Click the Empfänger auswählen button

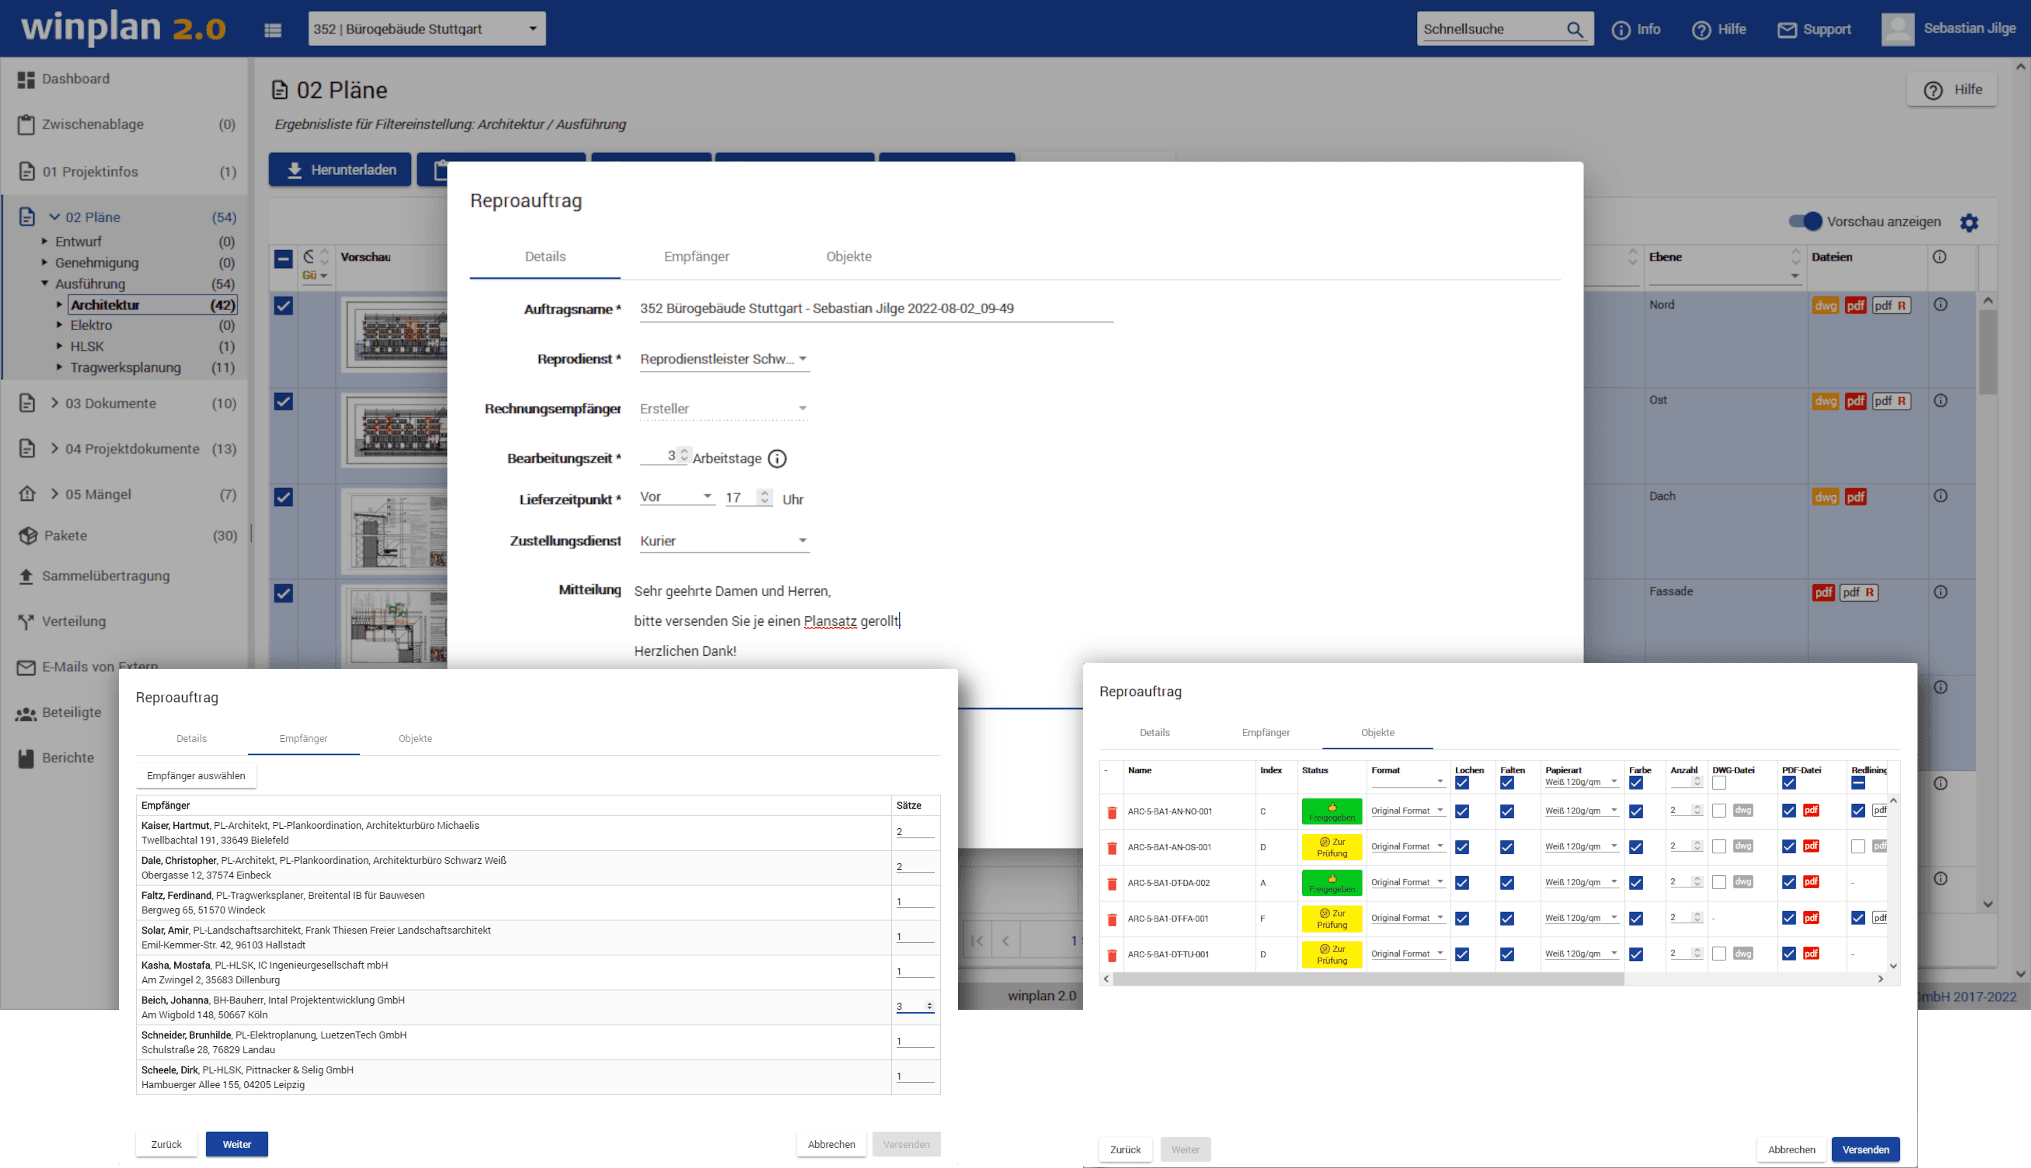196,776
